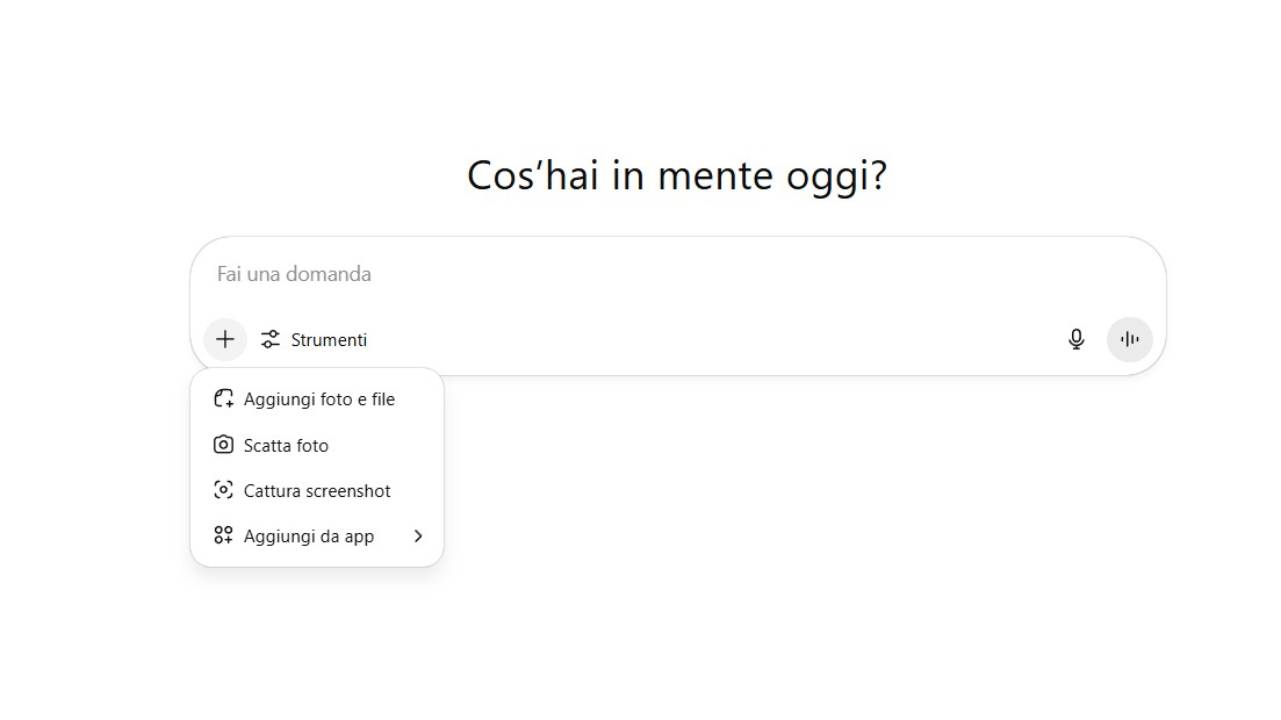This screenshot has width=1281, height=720.
Task: Click the photo frame icon beside Aggiungi foto
Action: pyautogui.click(x=222, y=398)
